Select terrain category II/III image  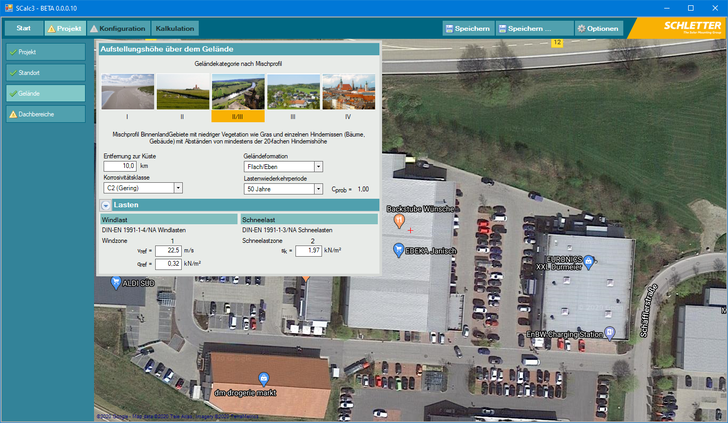[x=238, y=91]
